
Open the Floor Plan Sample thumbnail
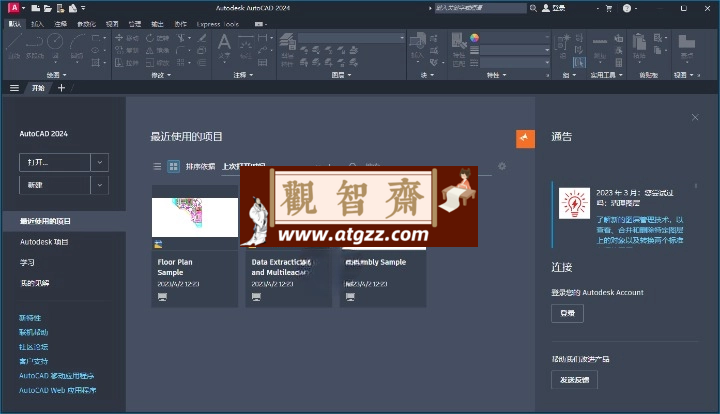click(195, 217)
